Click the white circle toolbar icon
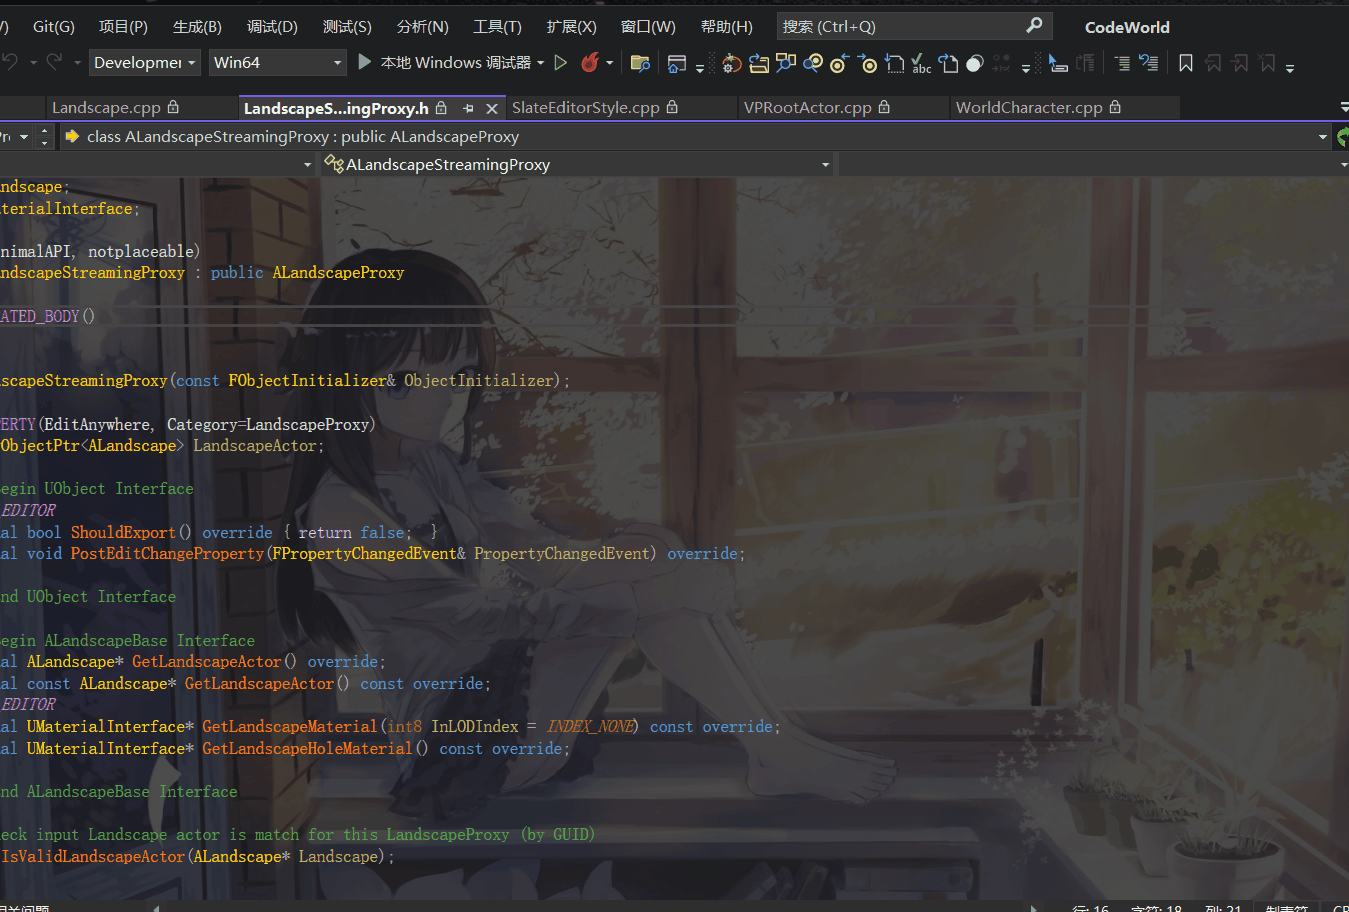Screen dimensions: 1349x912 coord(974,64)
